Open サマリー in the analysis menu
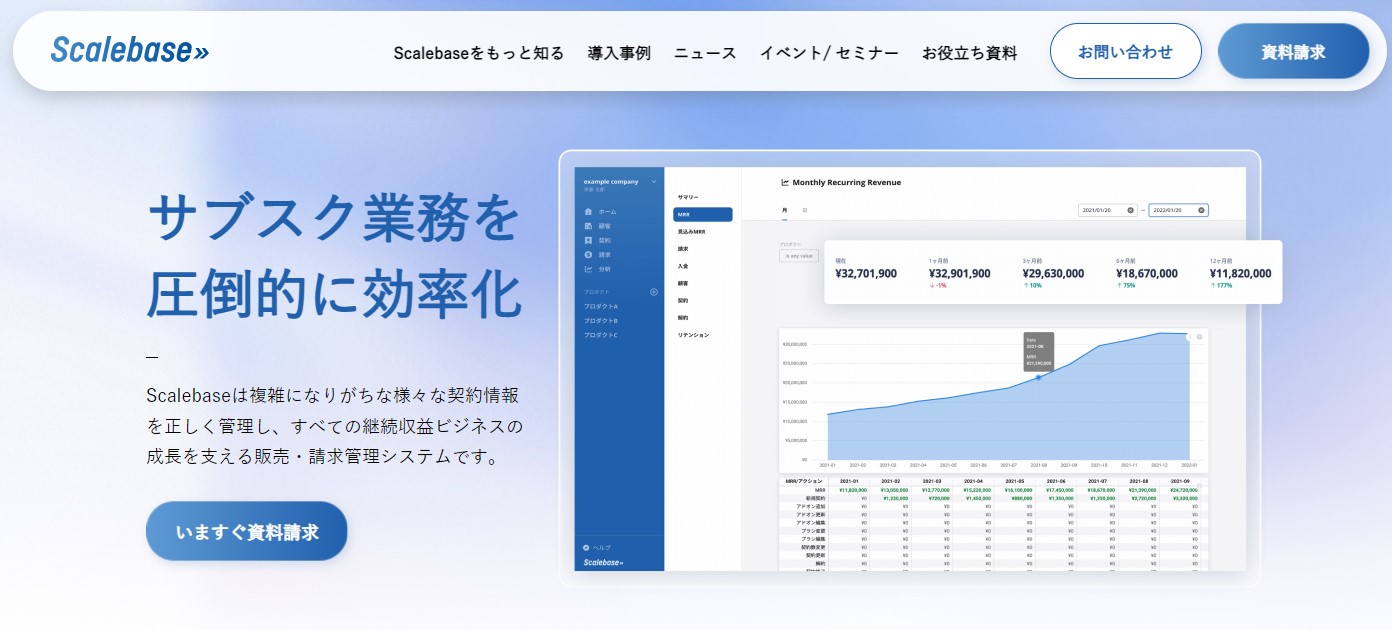This screenshot has height=630, width=1392. 688,197
